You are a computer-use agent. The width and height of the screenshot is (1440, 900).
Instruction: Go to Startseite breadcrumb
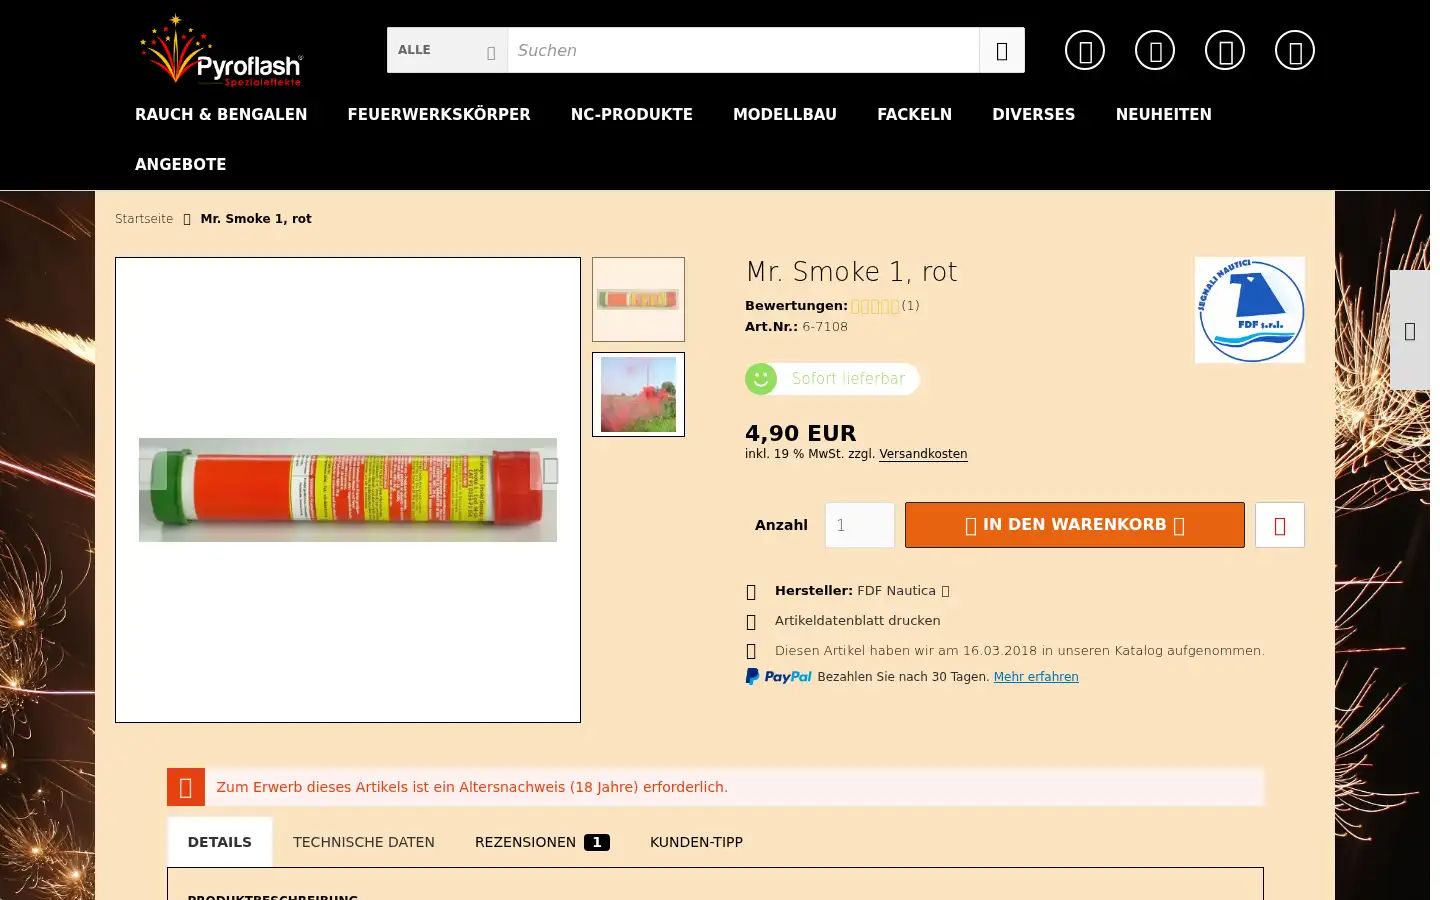[x=144, y=219]
